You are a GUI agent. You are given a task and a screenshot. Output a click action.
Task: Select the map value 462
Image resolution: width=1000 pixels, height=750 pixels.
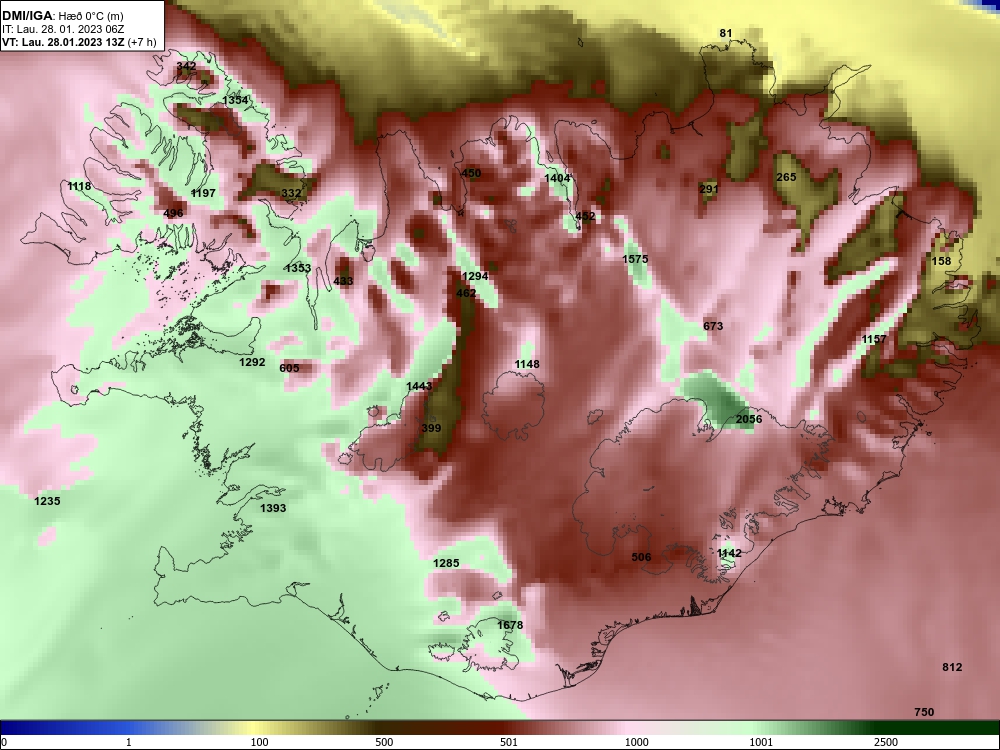point(466,293)
